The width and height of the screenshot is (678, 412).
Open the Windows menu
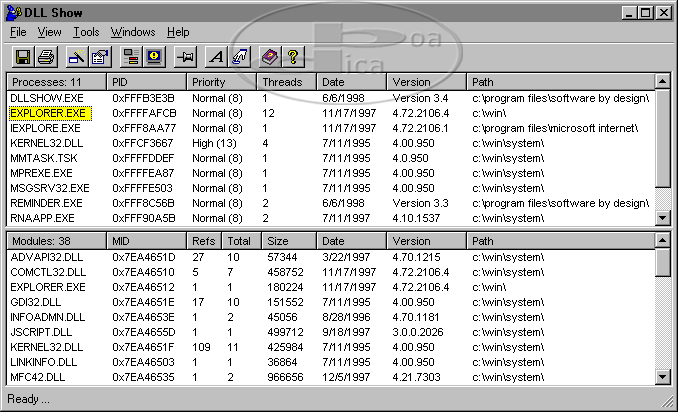pyautogui.click(x=133, y=32)
